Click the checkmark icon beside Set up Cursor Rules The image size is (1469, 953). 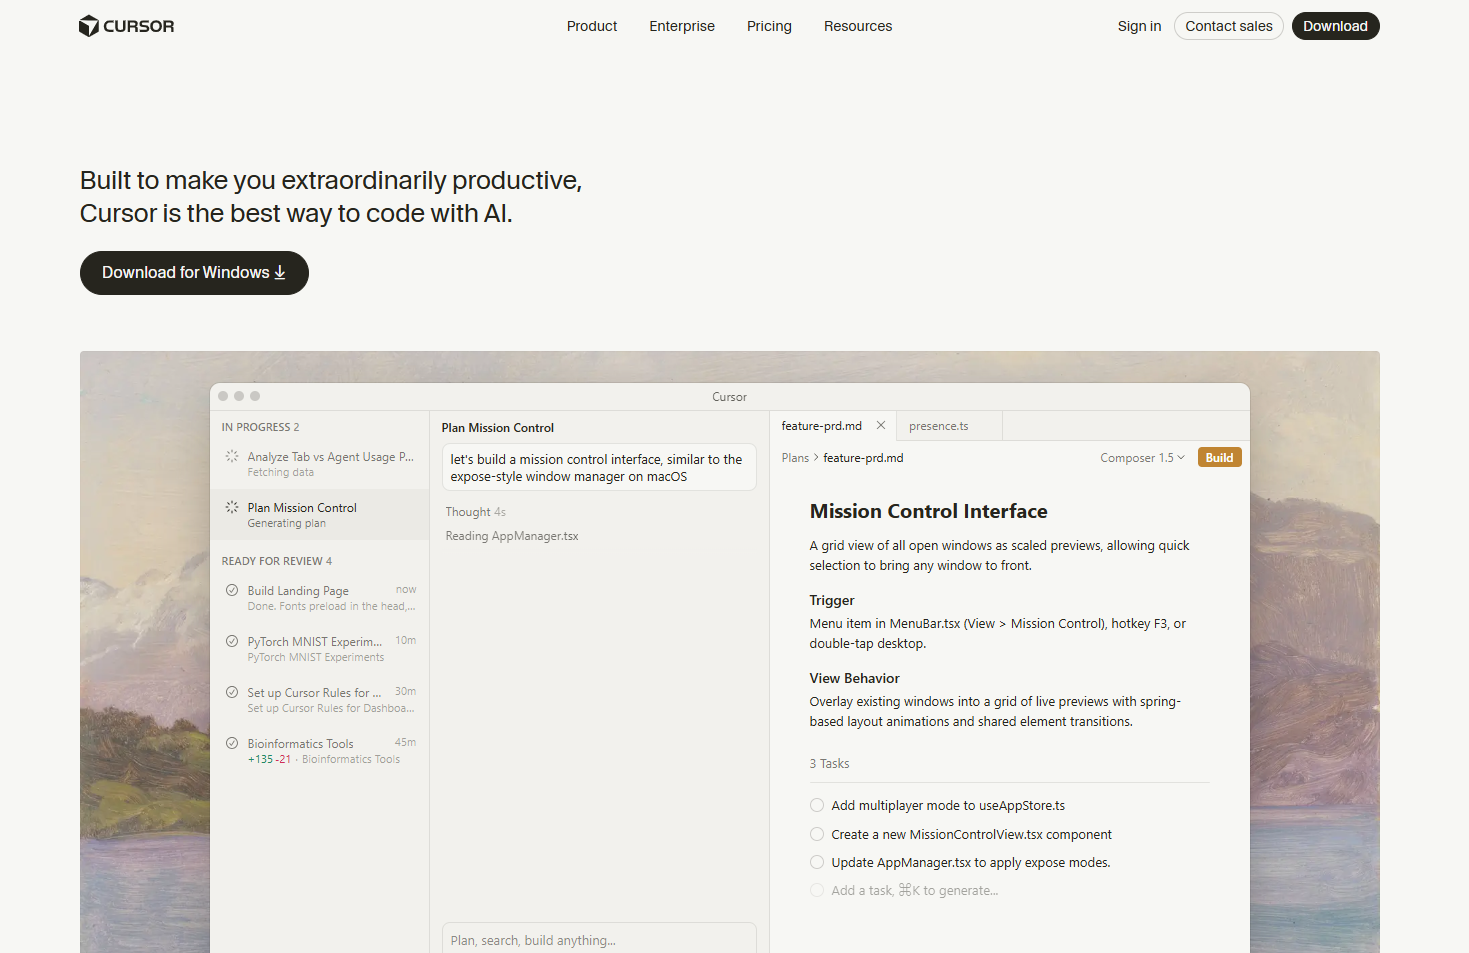pos(232,692)
